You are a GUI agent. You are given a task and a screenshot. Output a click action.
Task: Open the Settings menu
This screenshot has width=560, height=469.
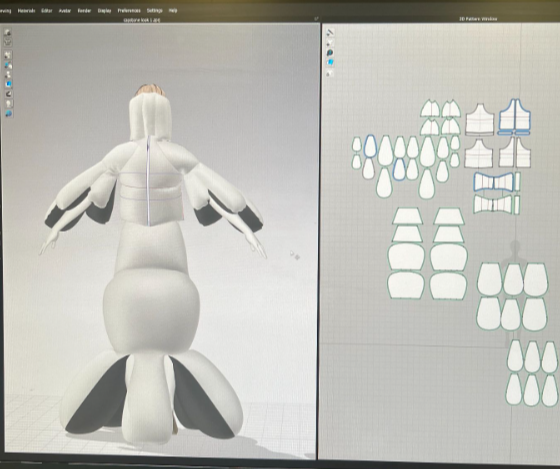point(154,11)
